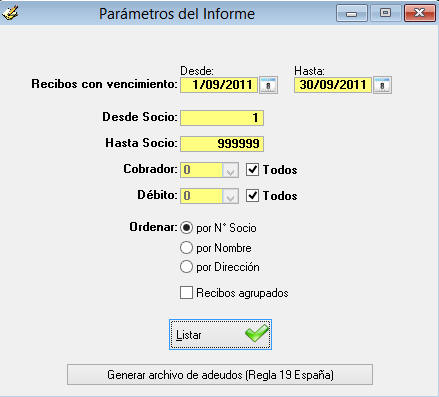Uncheck Todos next to Cobrador
Screen dimensions: 439x397
tap(252, 170)
